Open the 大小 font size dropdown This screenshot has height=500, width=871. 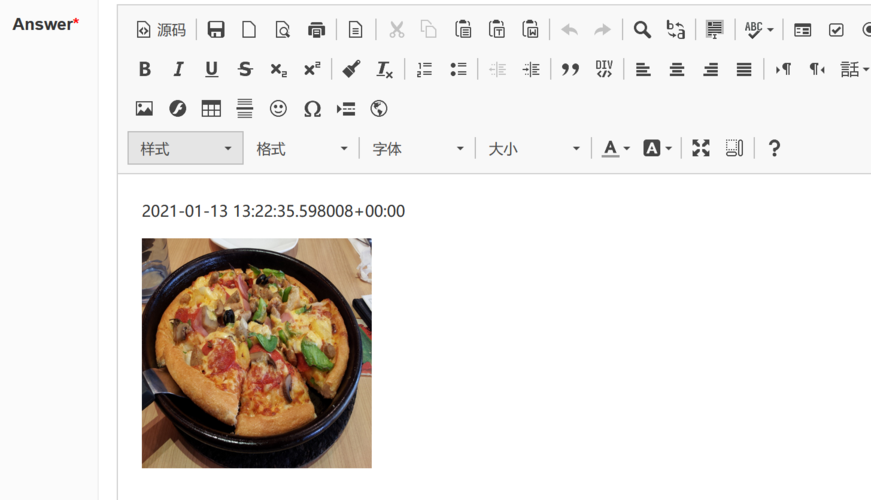(533, 148)
